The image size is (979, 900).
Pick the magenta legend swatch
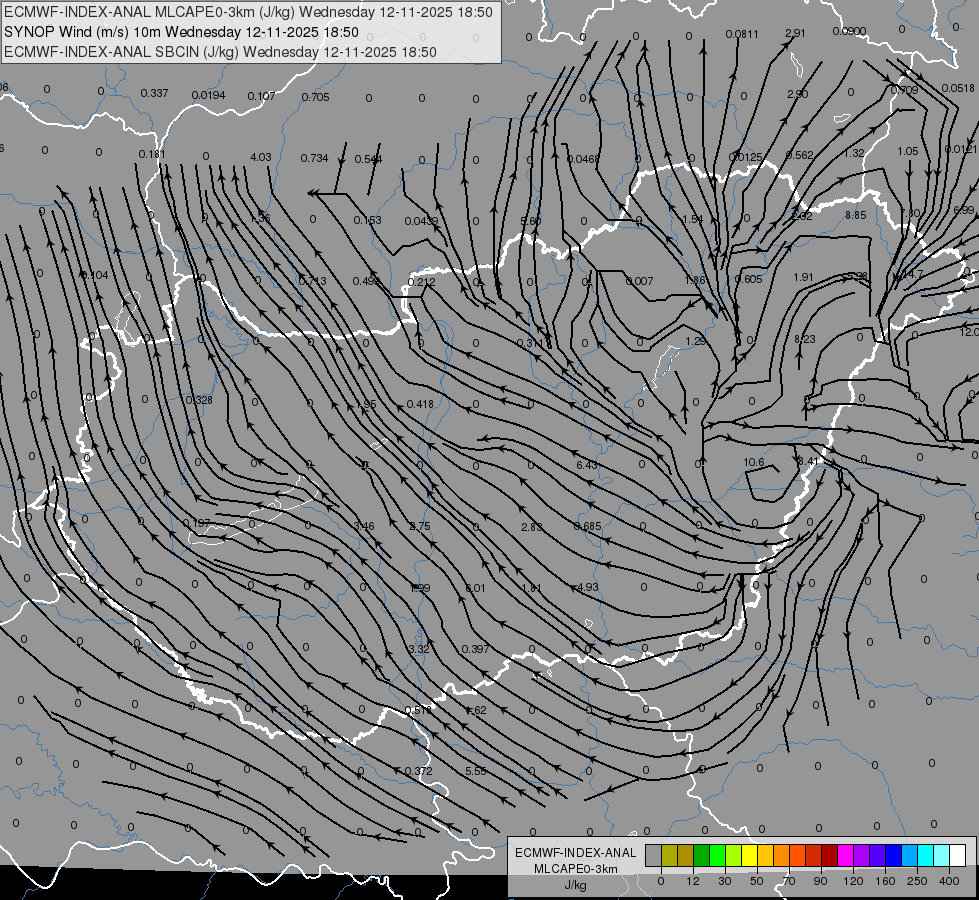click(845, 855)
